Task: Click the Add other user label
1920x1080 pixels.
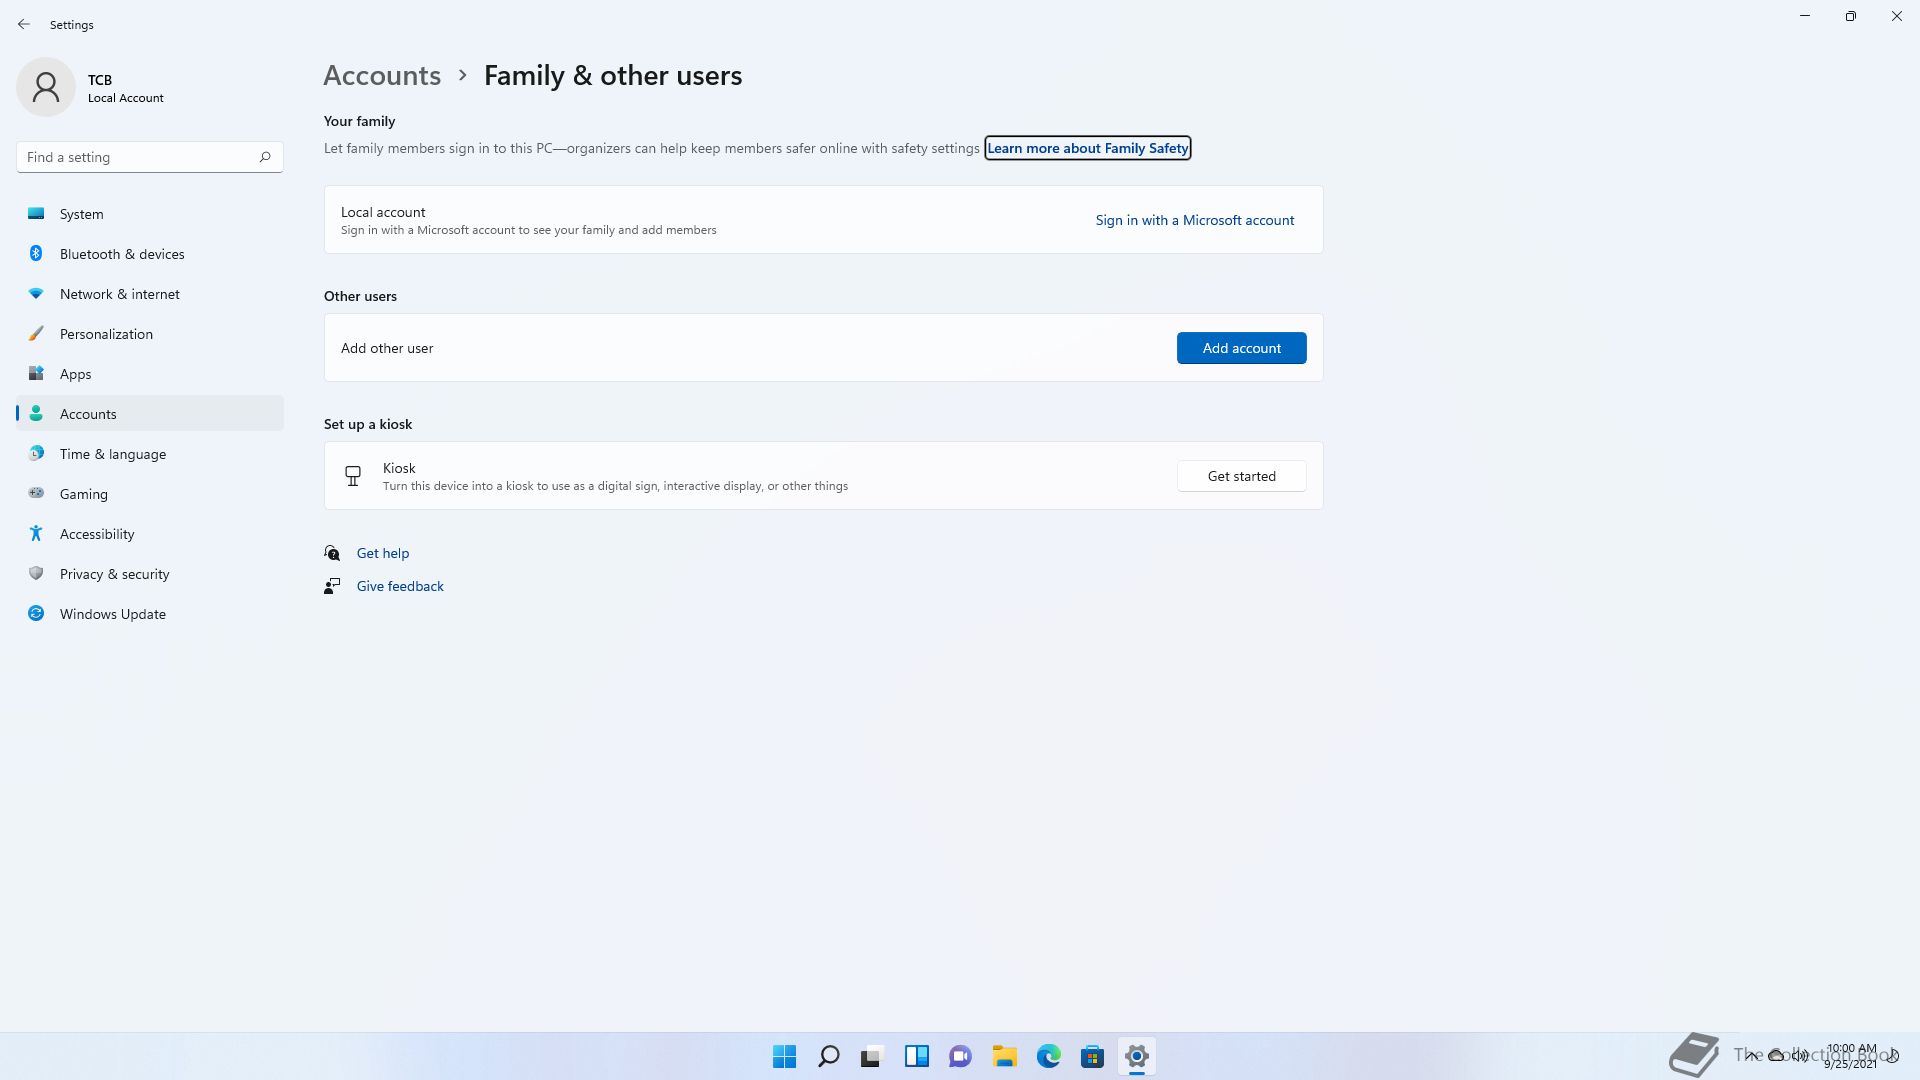Action: 387,348
